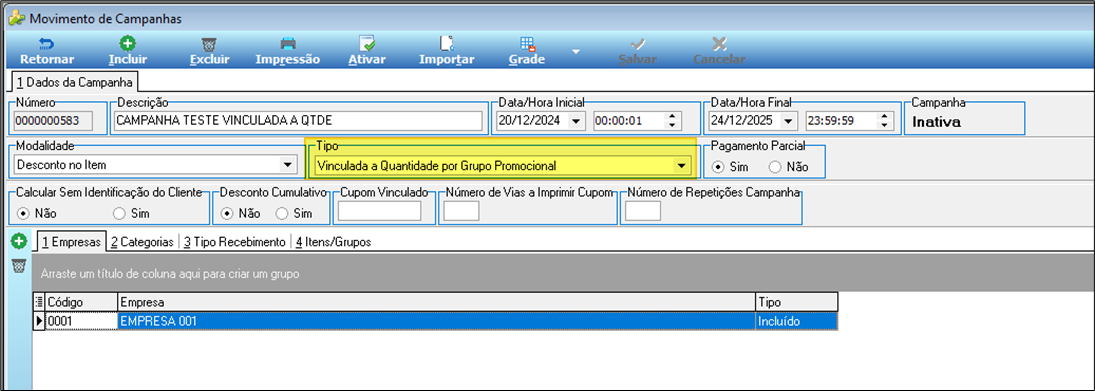Click the initial time field 00:00:01
Screen dimensions: 1095x391
point(629,121)
